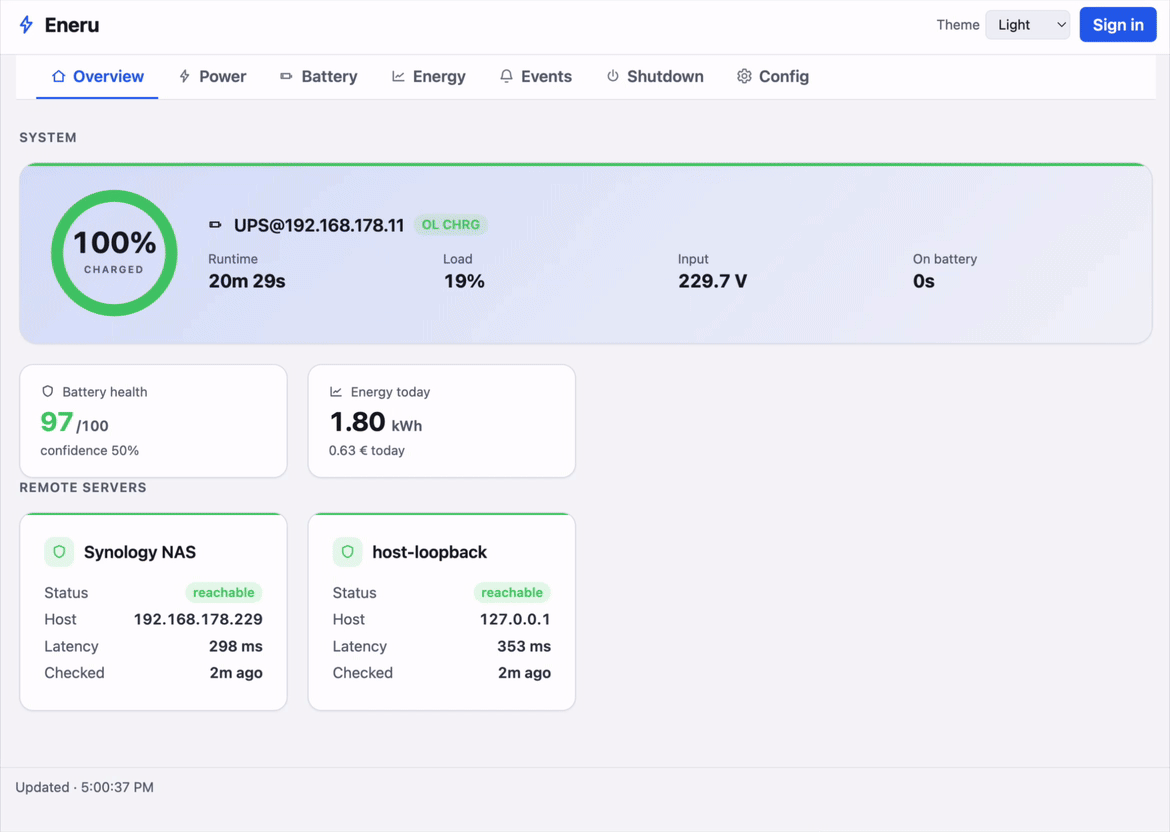The image size is (1170, 832).
Task: Click the 1.80 kWh energy value
Action: (x=375, y=422)
